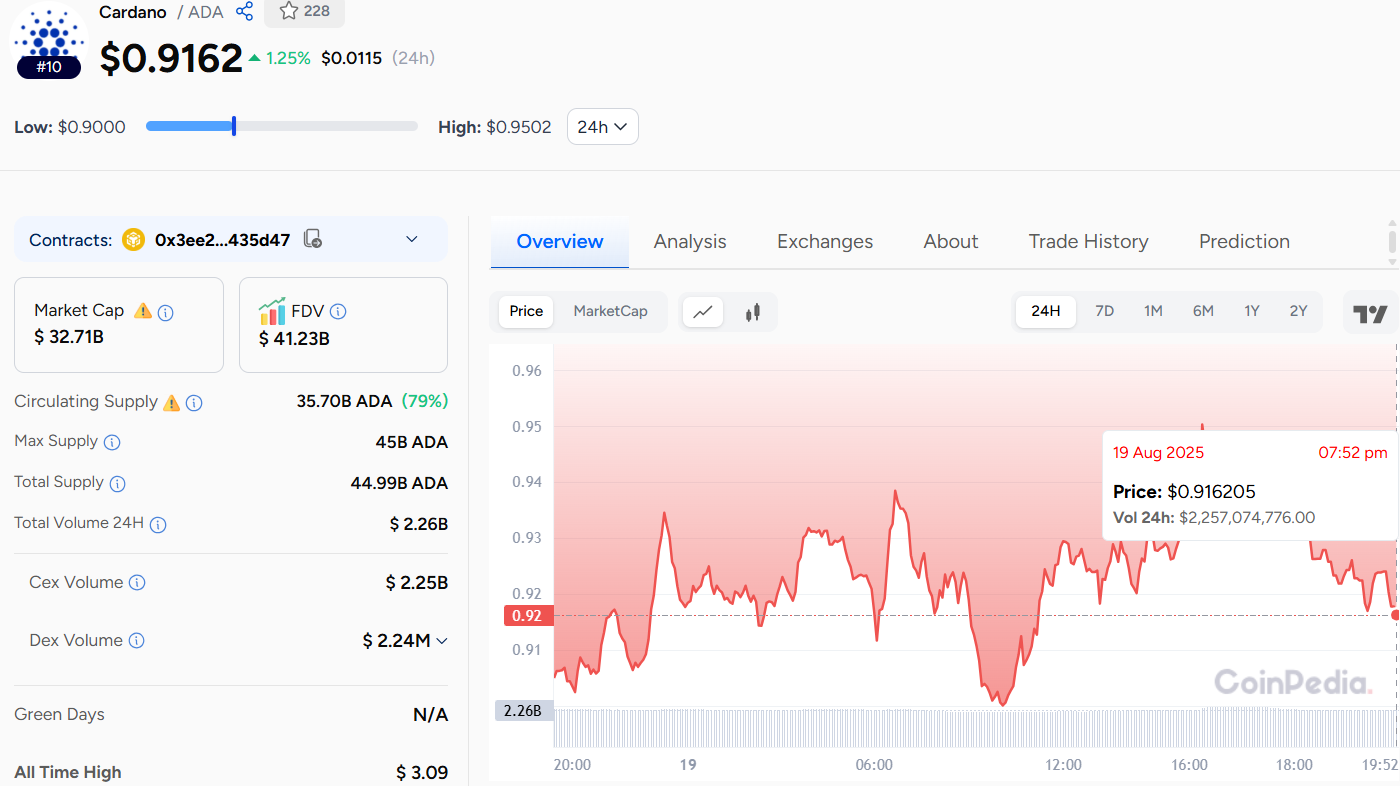Click the FDV chart icon
1400x786 pixels.
tap(272, 311)
